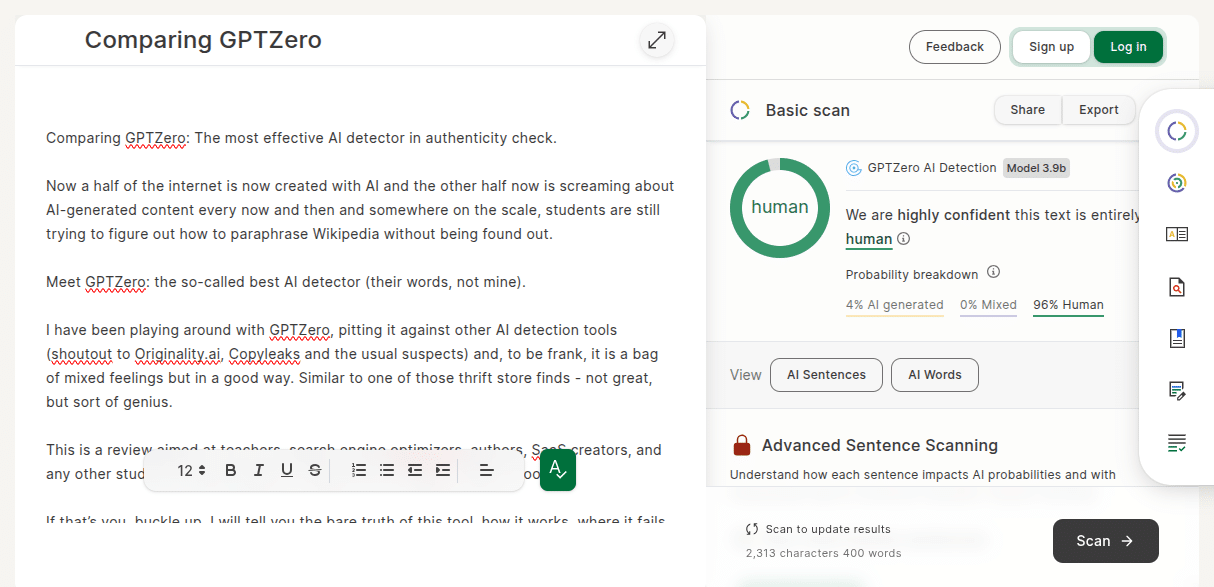Insert a bulleted list
This screenshot has height=587, width=1214.
point(387,470)
